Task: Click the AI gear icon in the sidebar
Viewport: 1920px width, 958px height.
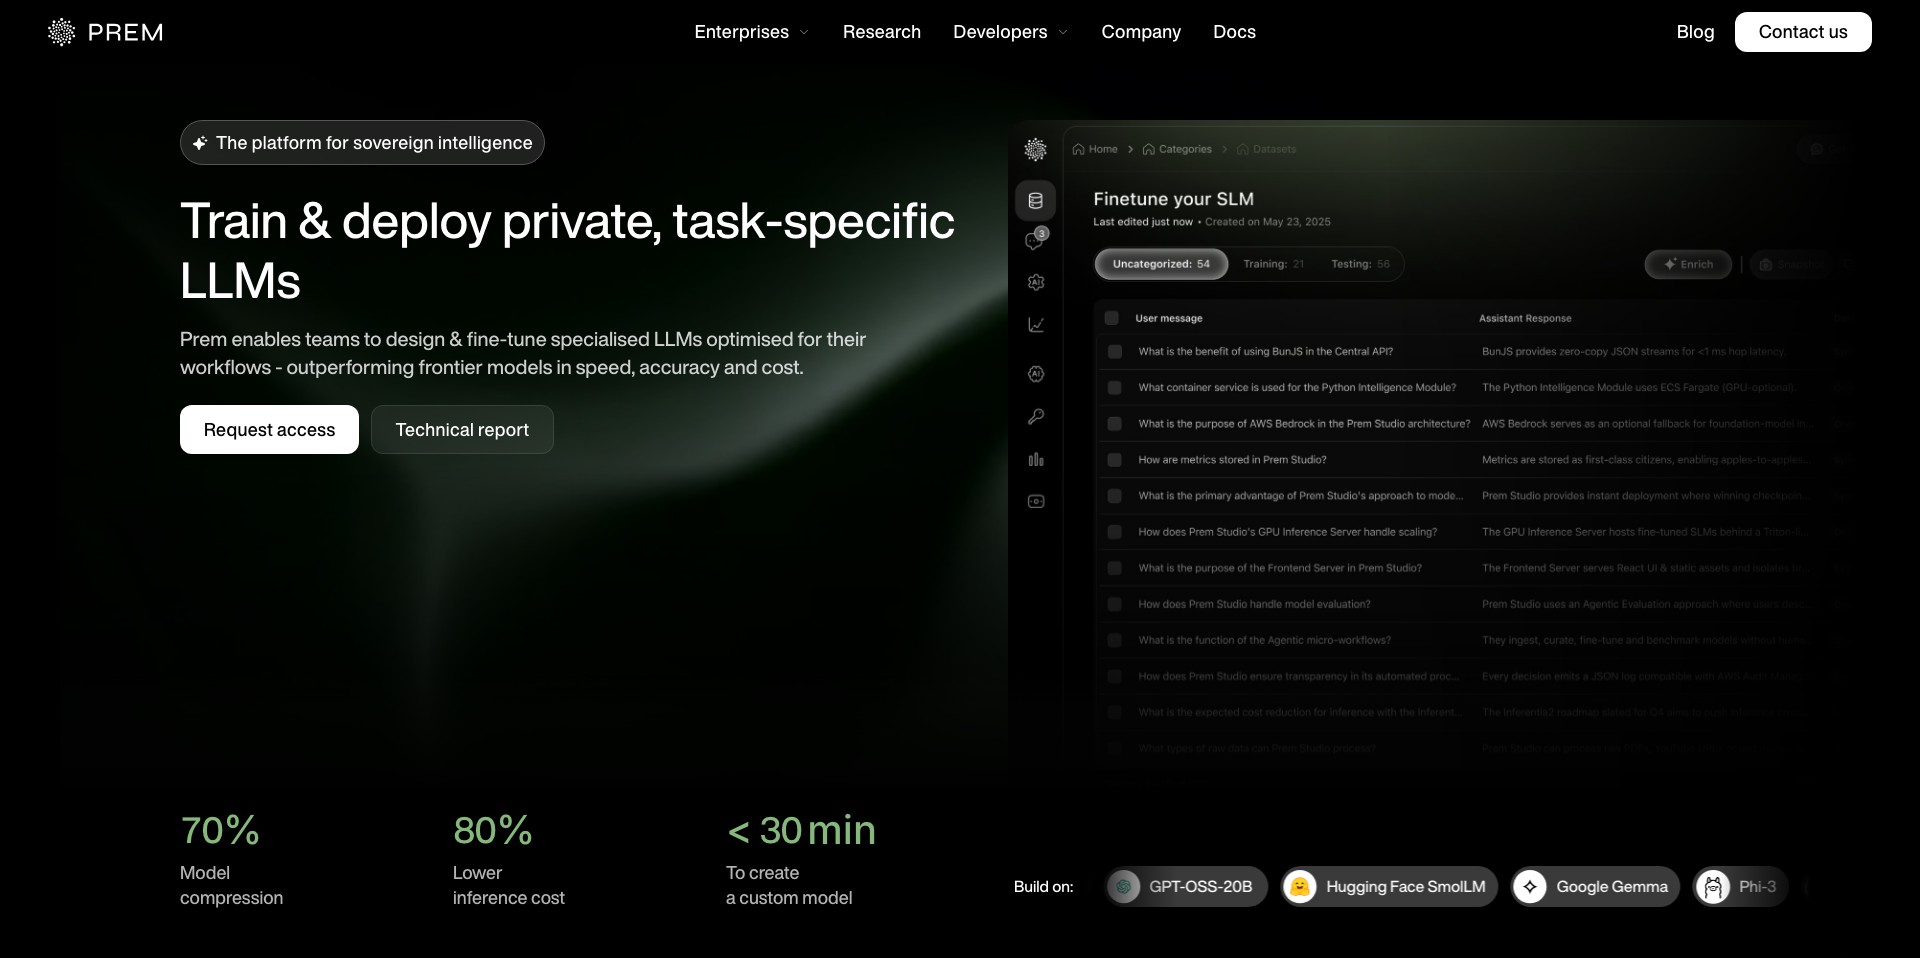Action: pos(1036,282)
